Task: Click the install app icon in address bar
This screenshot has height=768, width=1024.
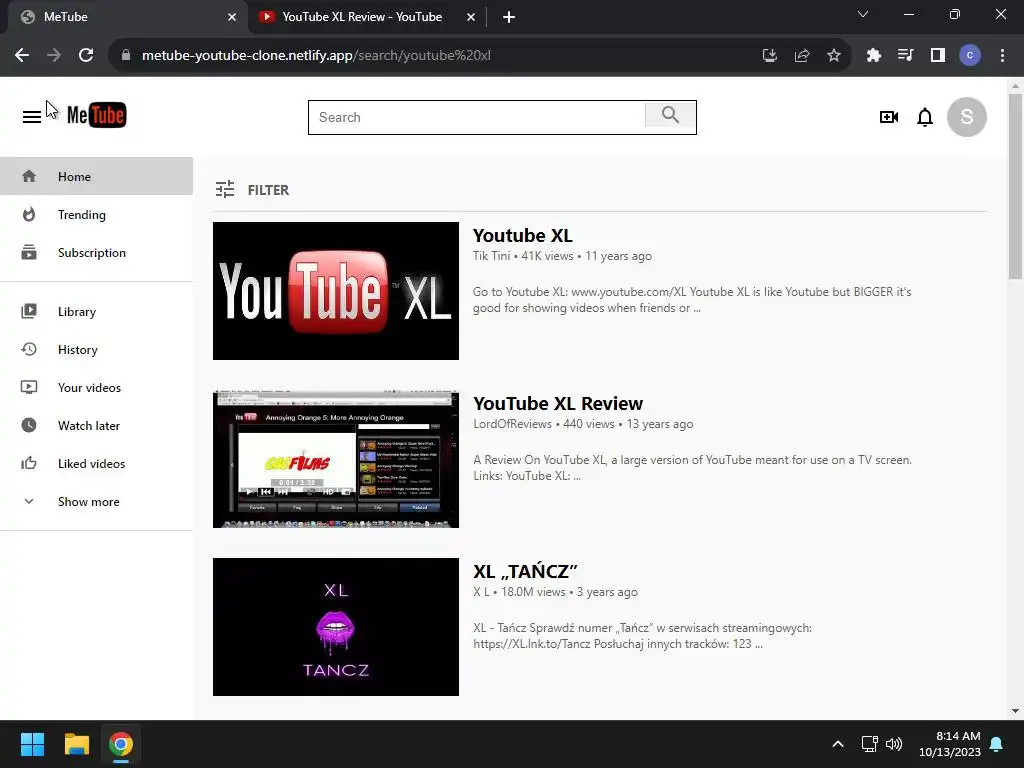Action: tap(770, 56)
